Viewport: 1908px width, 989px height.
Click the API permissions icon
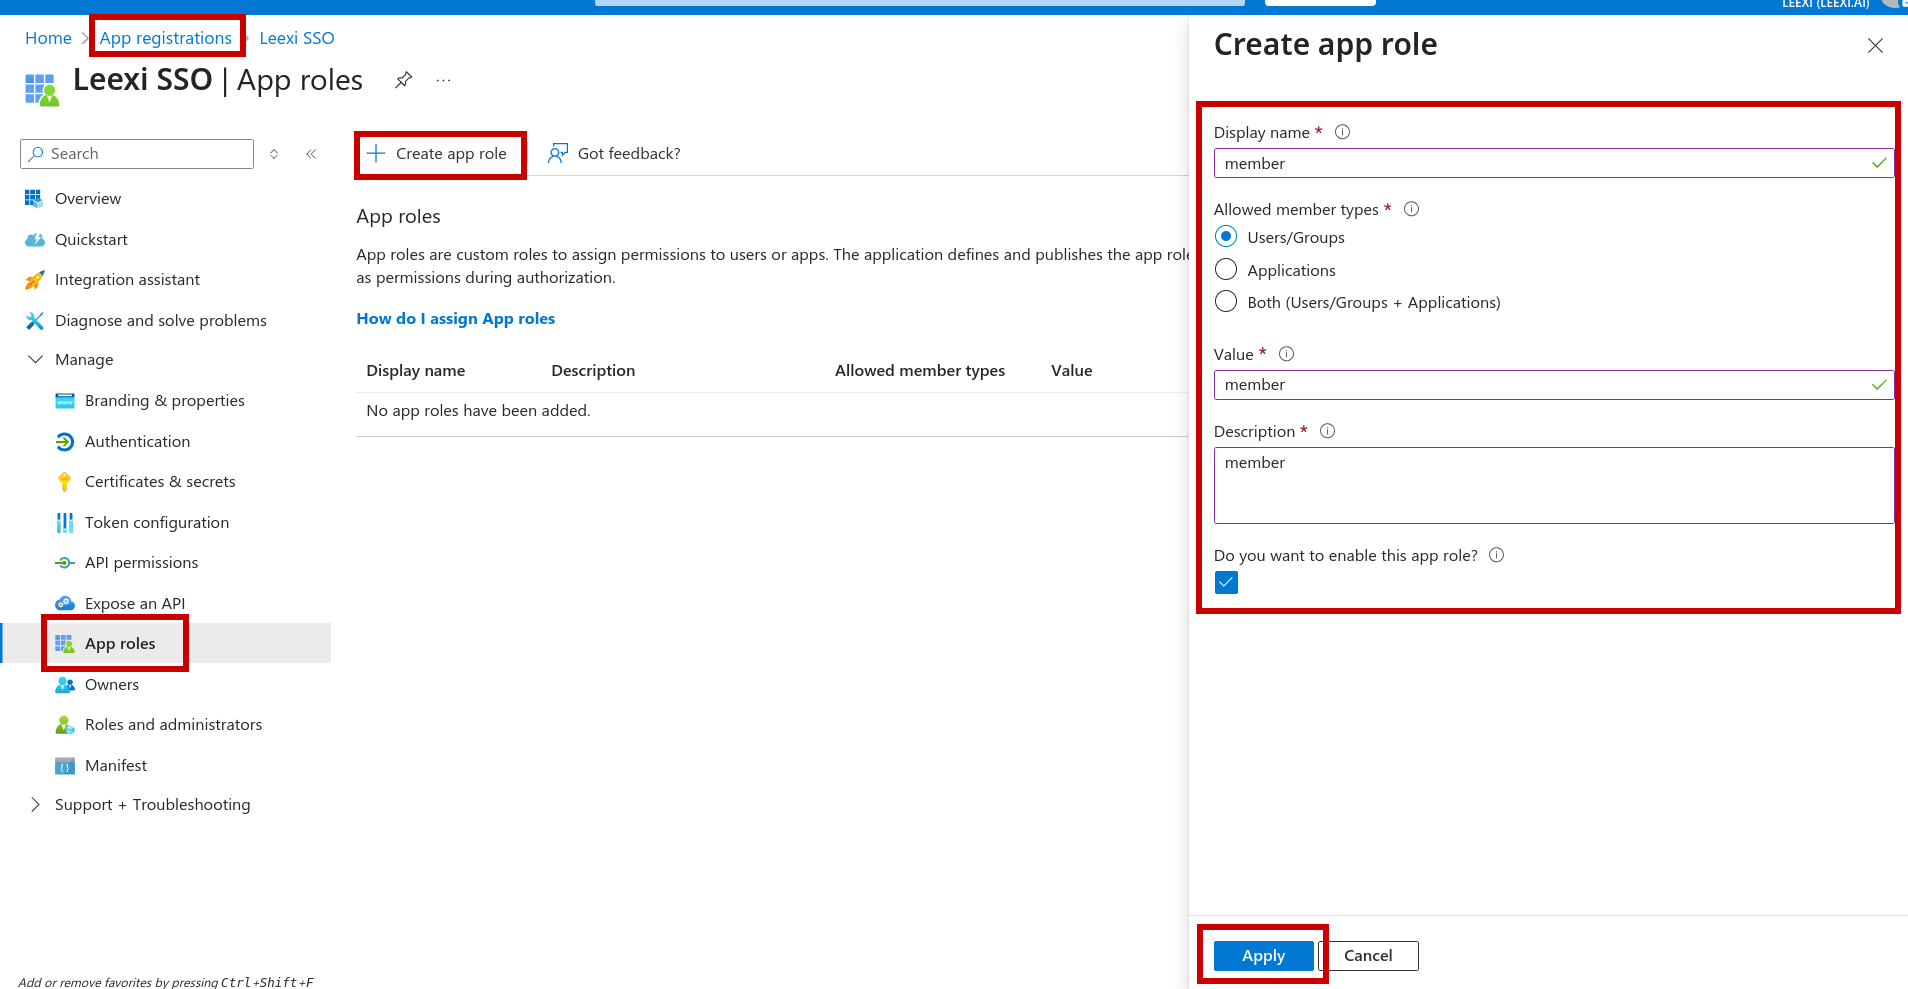coord(65,563)
